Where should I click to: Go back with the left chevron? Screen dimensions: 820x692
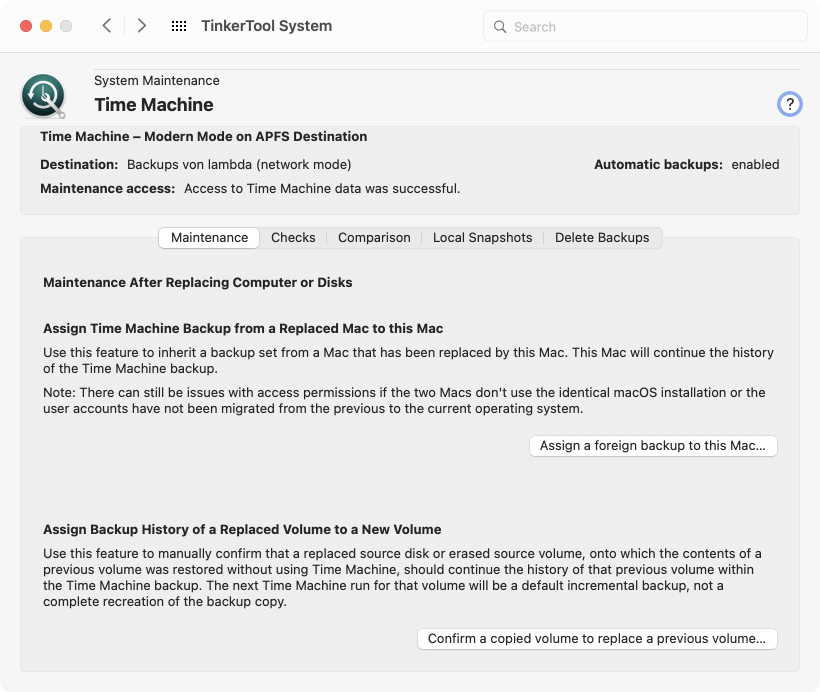pyautogui.click(x=107, y=26)
